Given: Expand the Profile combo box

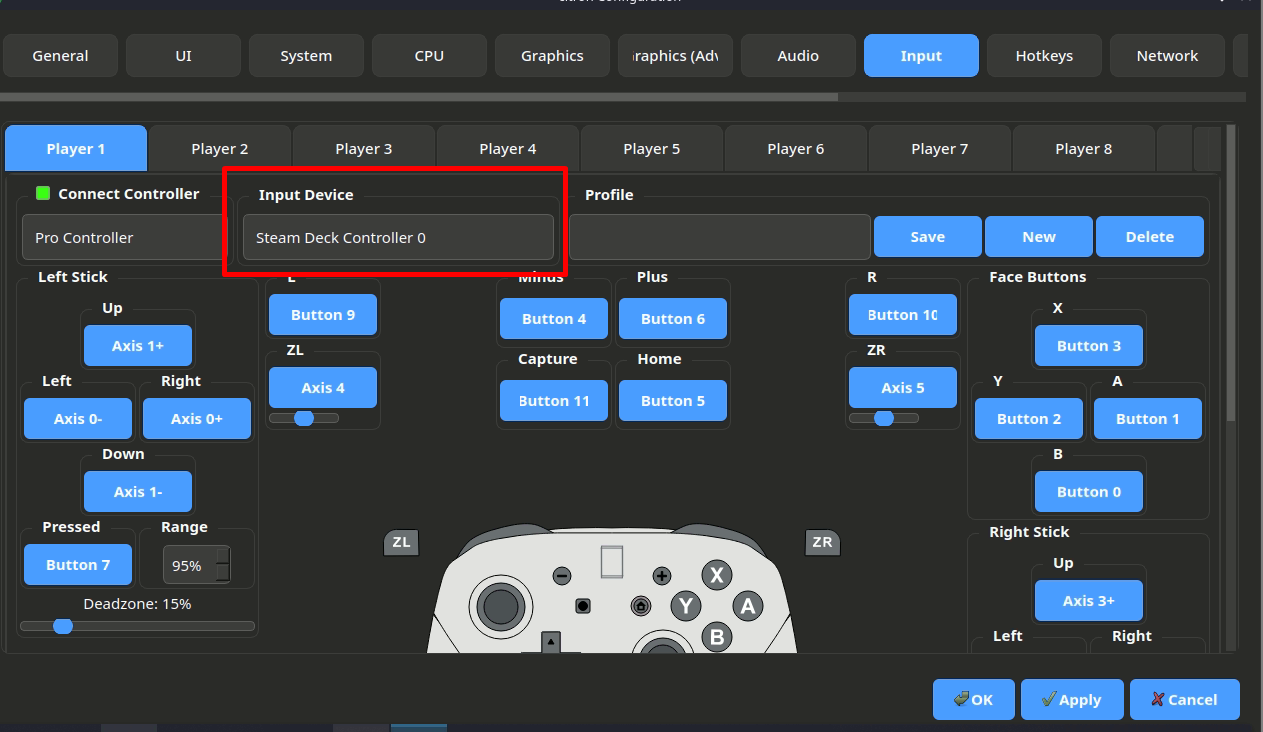Looking at the screenshot, I should pyautogui.click(x=719, y=238).
